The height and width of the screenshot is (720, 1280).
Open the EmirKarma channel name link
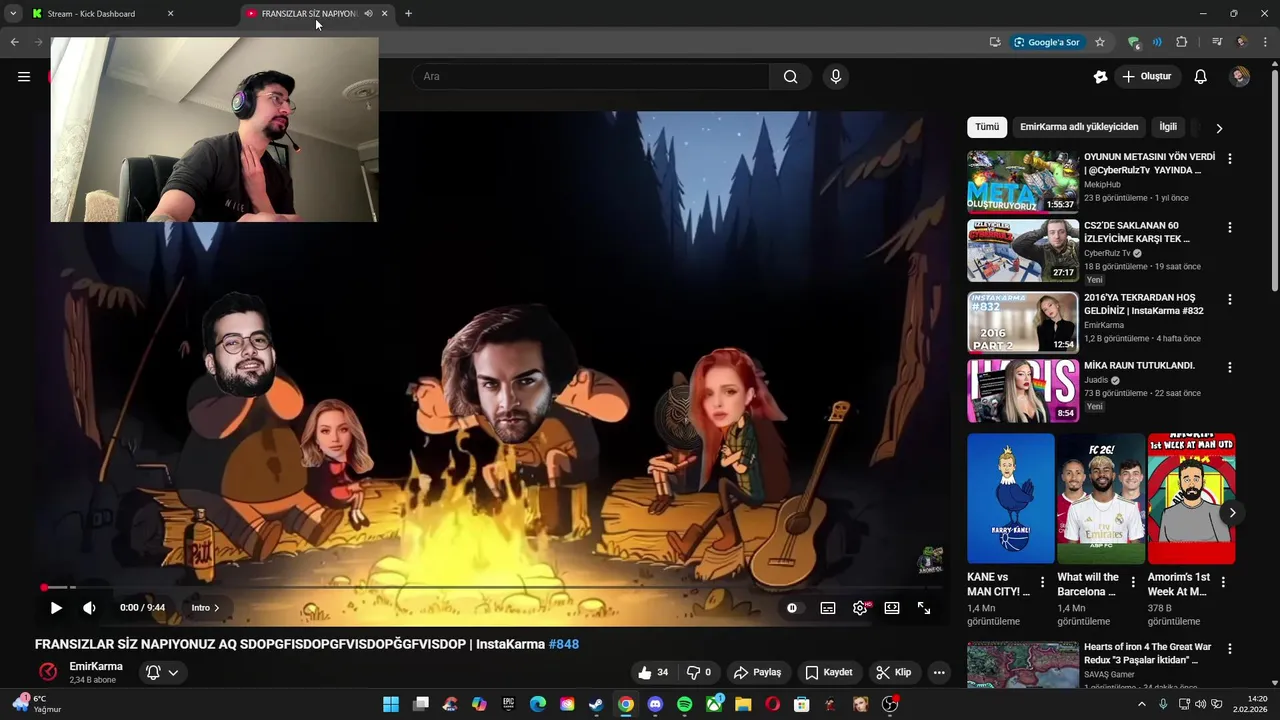(96, 666)
